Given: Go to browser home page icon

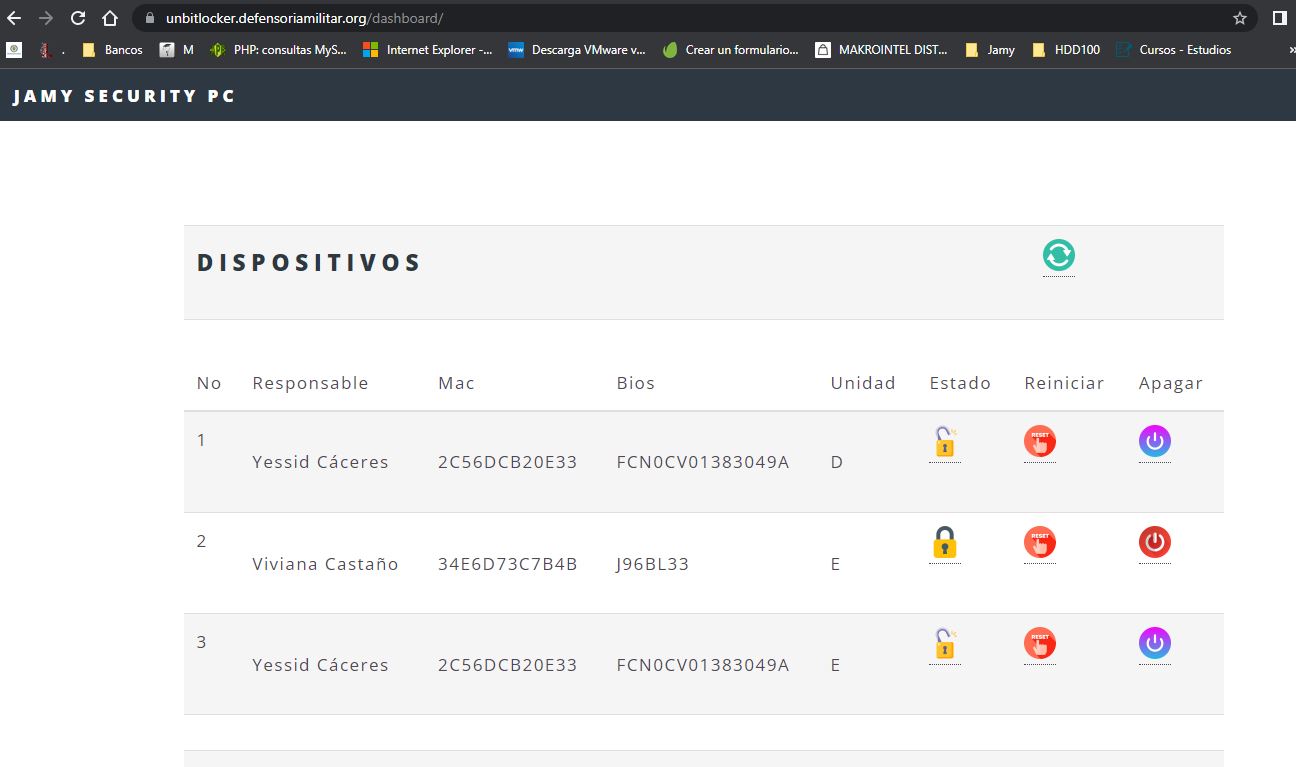Looking at the screenshot, I should pos(110,18).
